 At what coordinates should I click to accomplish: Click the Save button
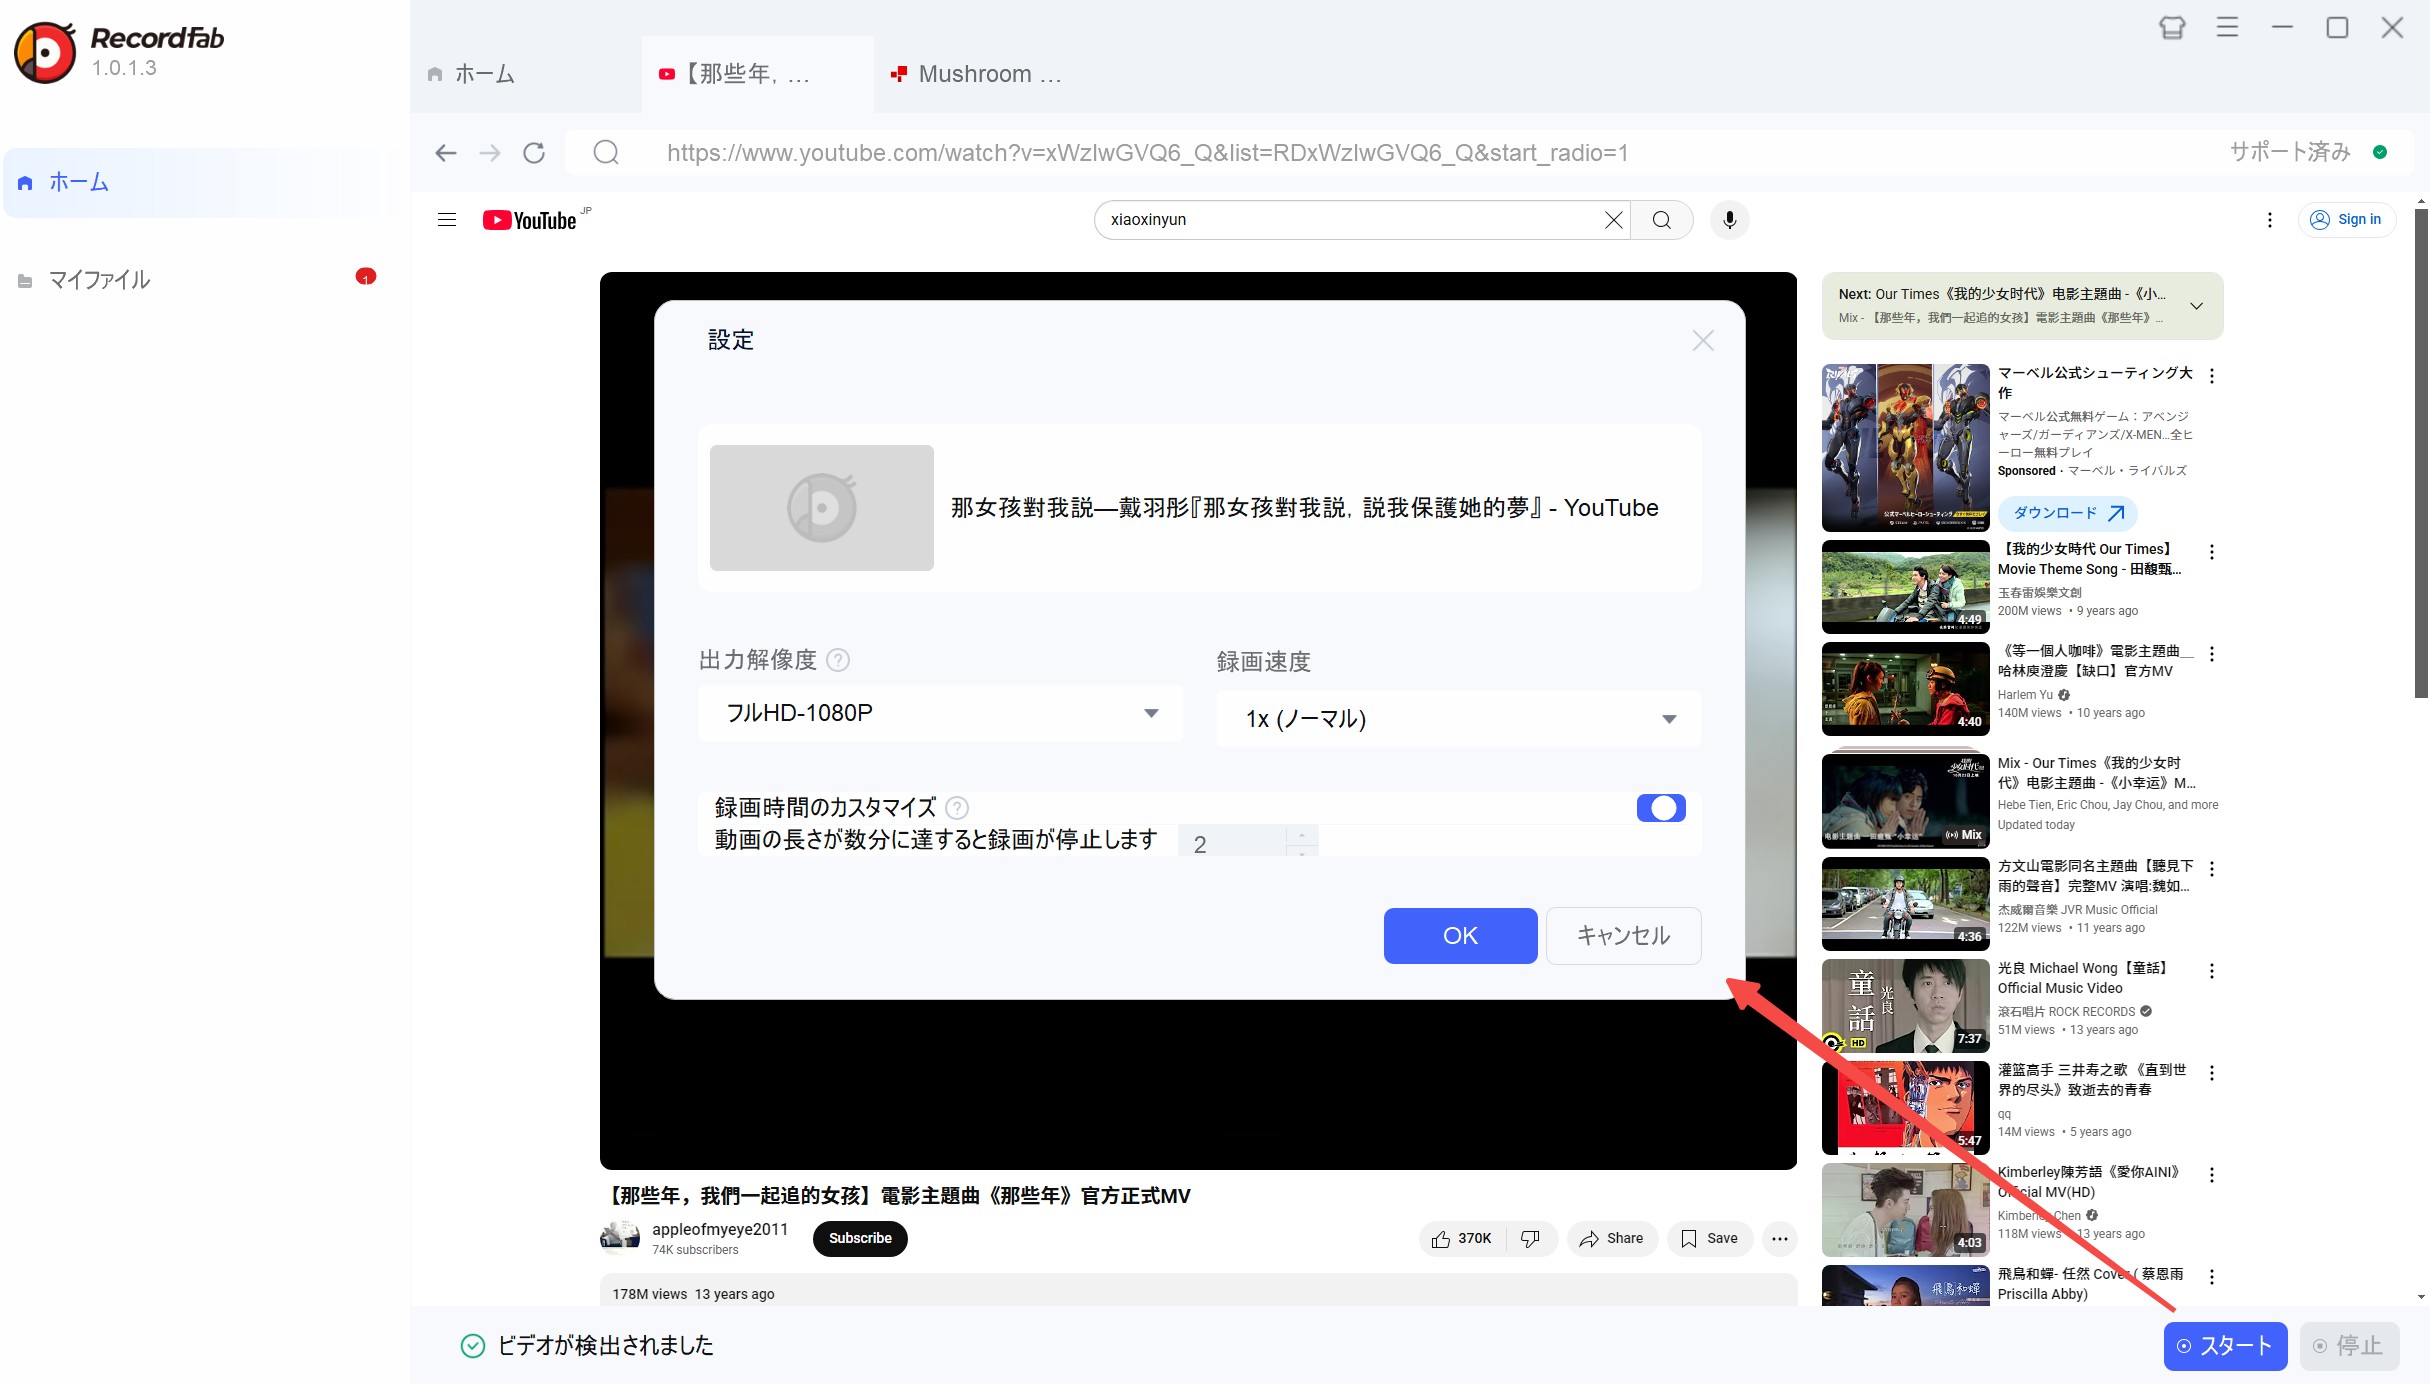click(x=1710, y=1239)
